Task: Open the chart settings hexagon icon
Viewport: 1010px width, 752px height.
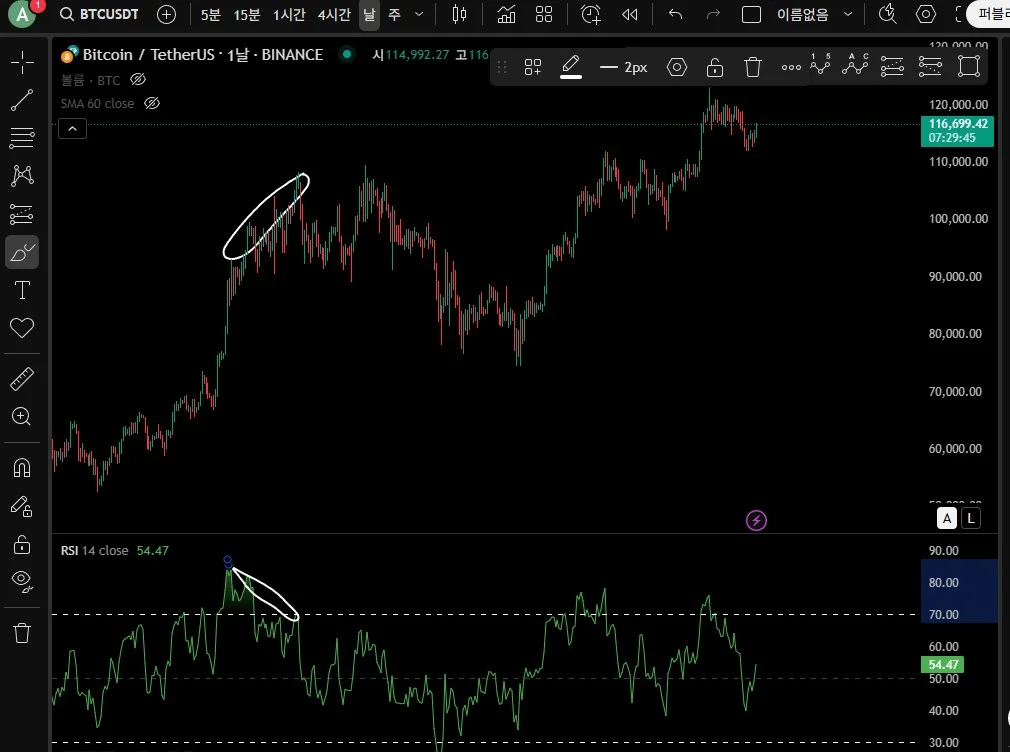Action: [x=926, y=14]
